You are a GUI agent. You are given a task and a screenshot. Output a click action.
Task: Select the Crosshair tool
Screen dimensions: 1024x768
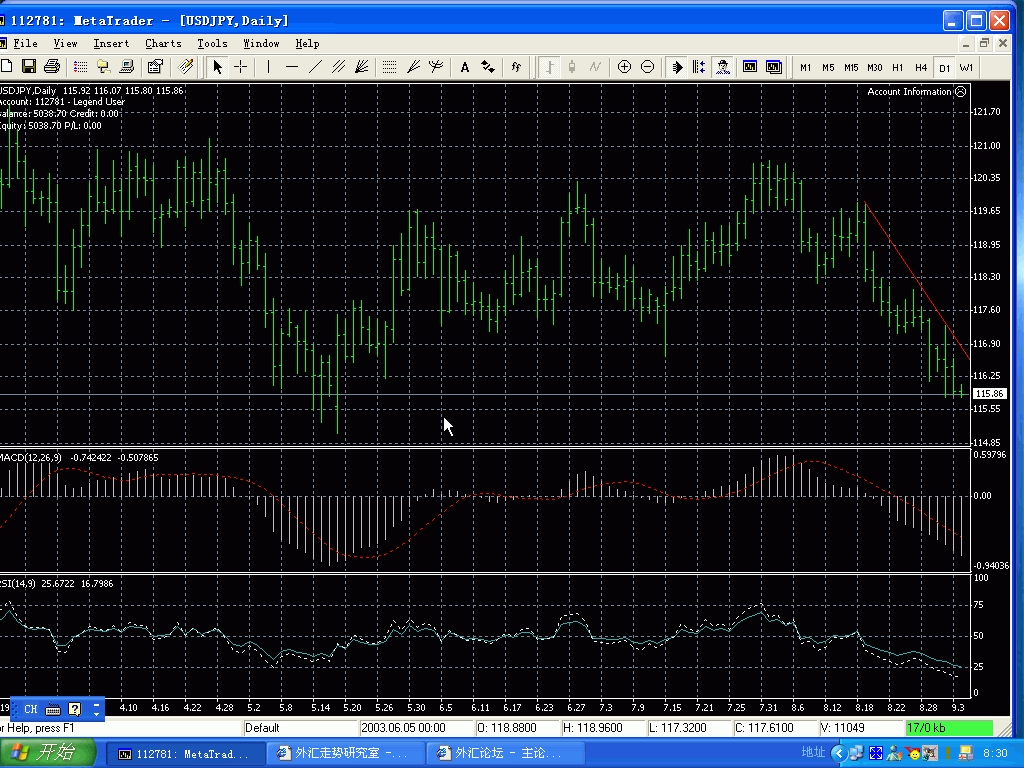point(240,67)
